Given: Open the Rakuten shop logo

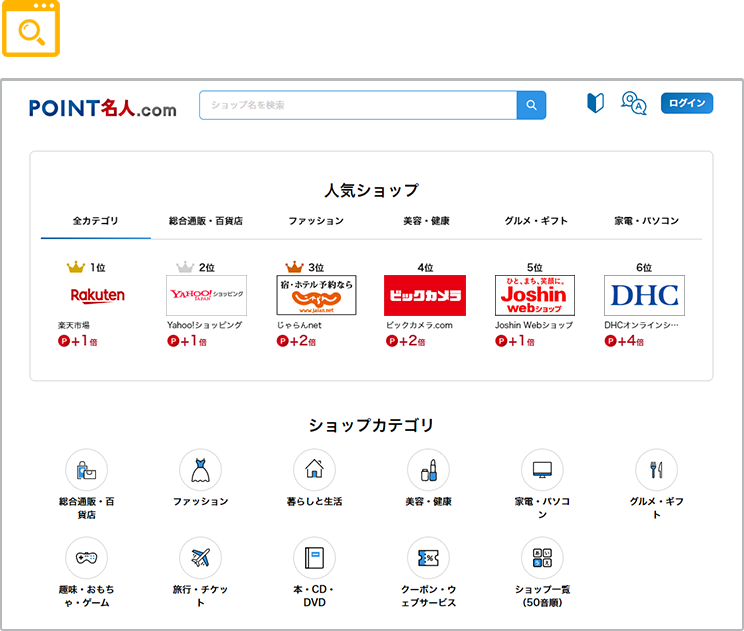Looking at the screenshot, I should point(98,295).
